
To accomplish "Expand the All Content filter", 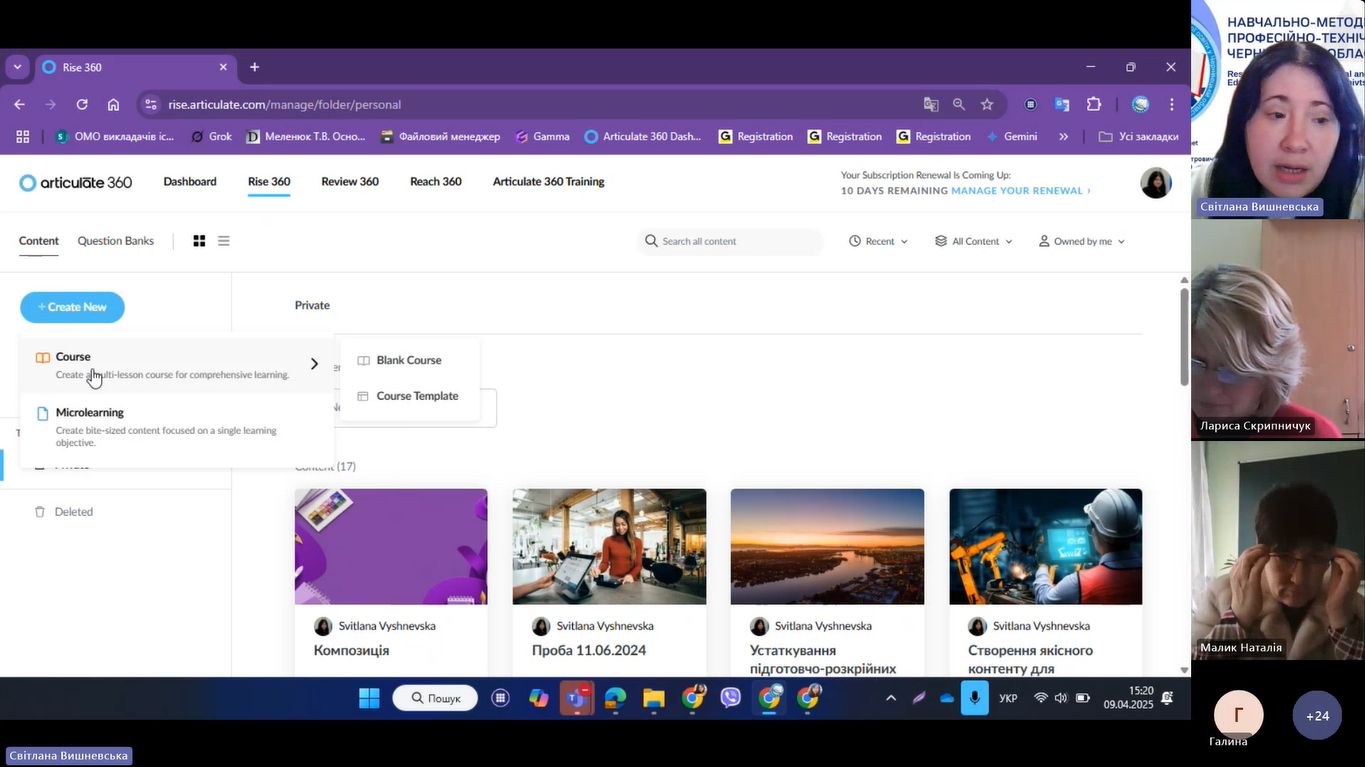I will (974, 241).
